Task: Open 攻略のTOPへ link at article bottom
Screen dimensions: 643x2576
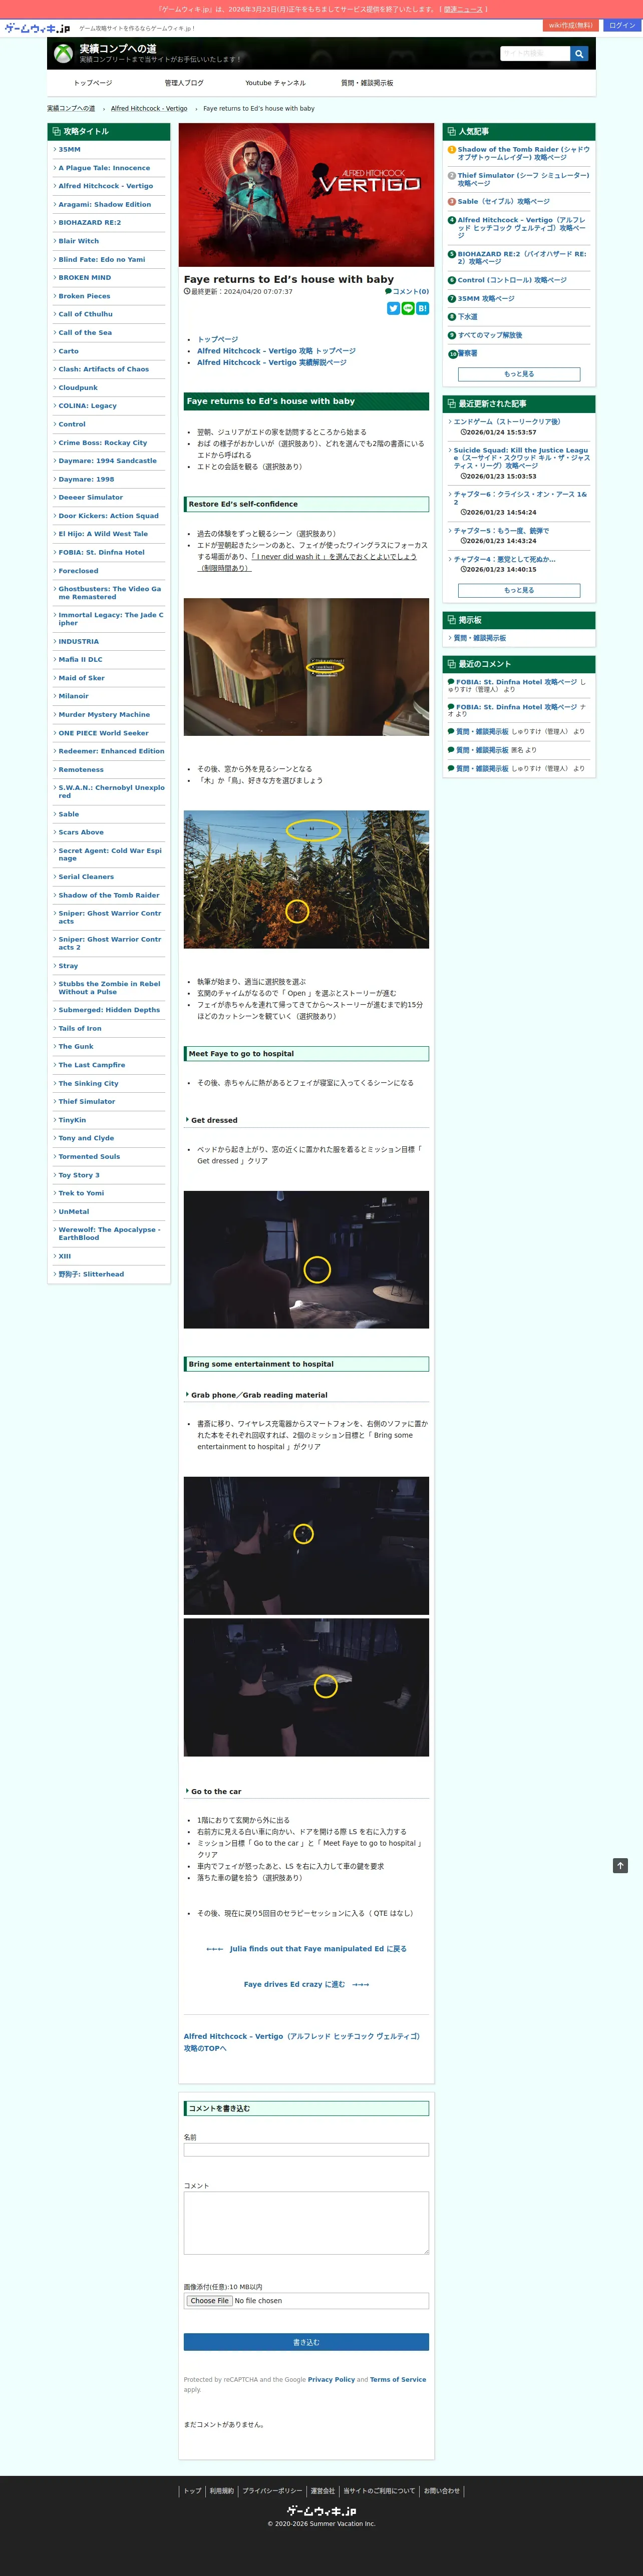Action: (x=302, y=2042)
